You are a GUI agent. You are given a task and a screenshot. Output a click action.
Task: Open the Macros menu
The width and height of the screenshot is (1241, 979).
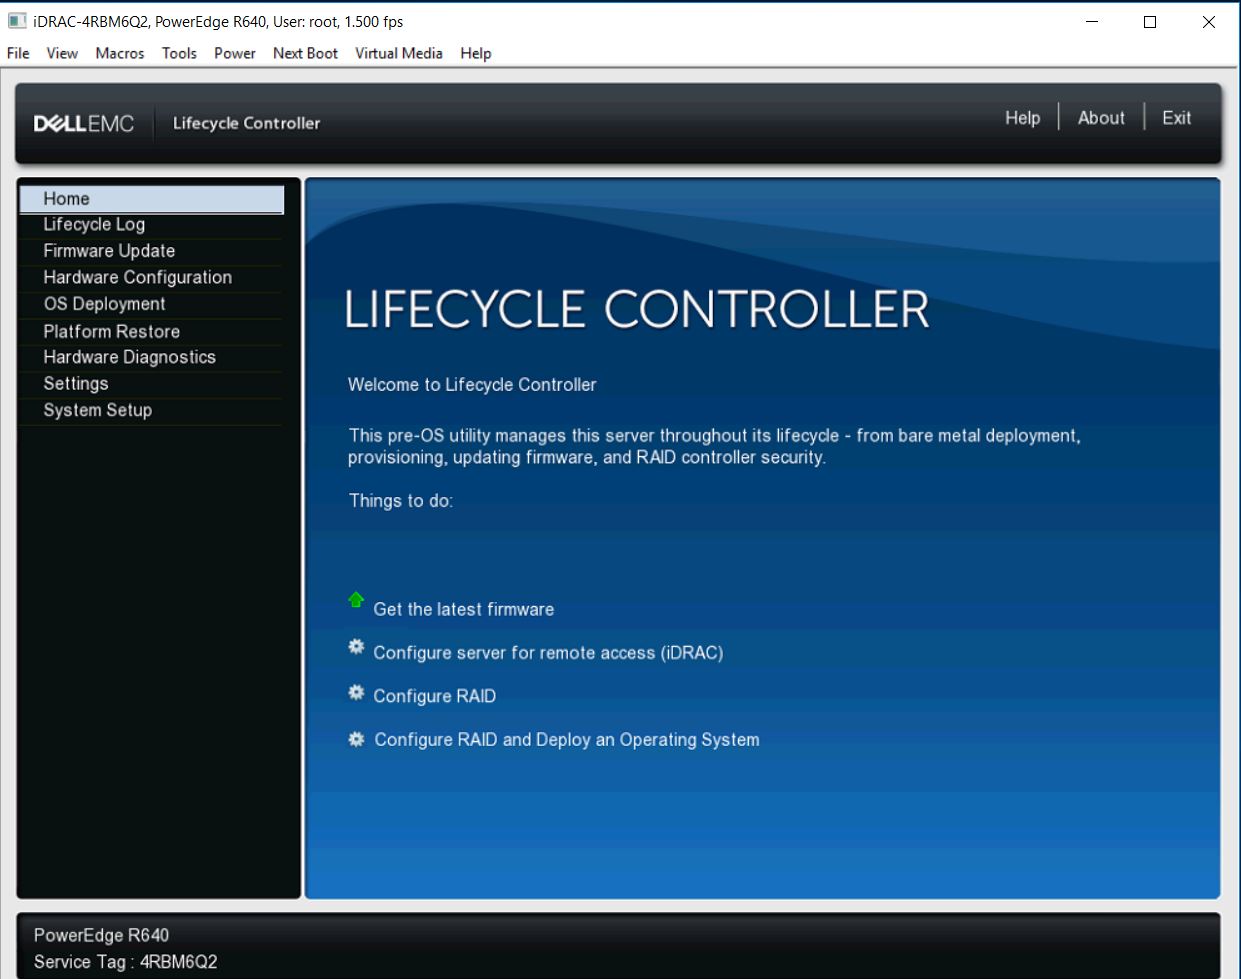[119, 53]
